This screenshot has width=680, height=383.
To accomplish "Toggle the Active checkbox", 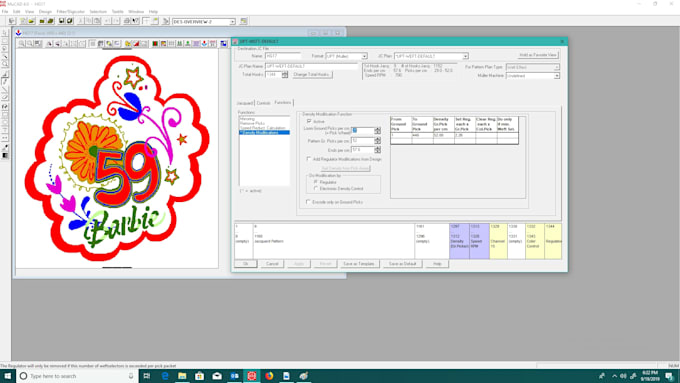I will [309, 121].
